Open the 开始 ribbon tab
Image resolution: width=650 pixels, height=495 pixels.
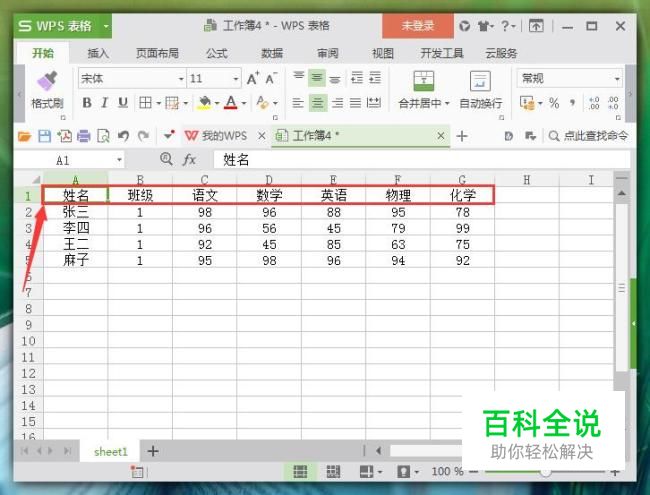point(43,53)
